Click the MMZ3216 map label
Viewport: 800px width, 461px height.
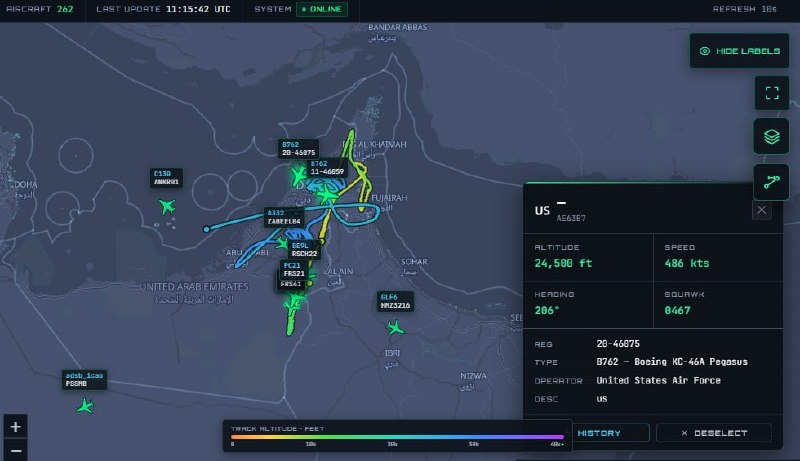[x=395, y=301]
